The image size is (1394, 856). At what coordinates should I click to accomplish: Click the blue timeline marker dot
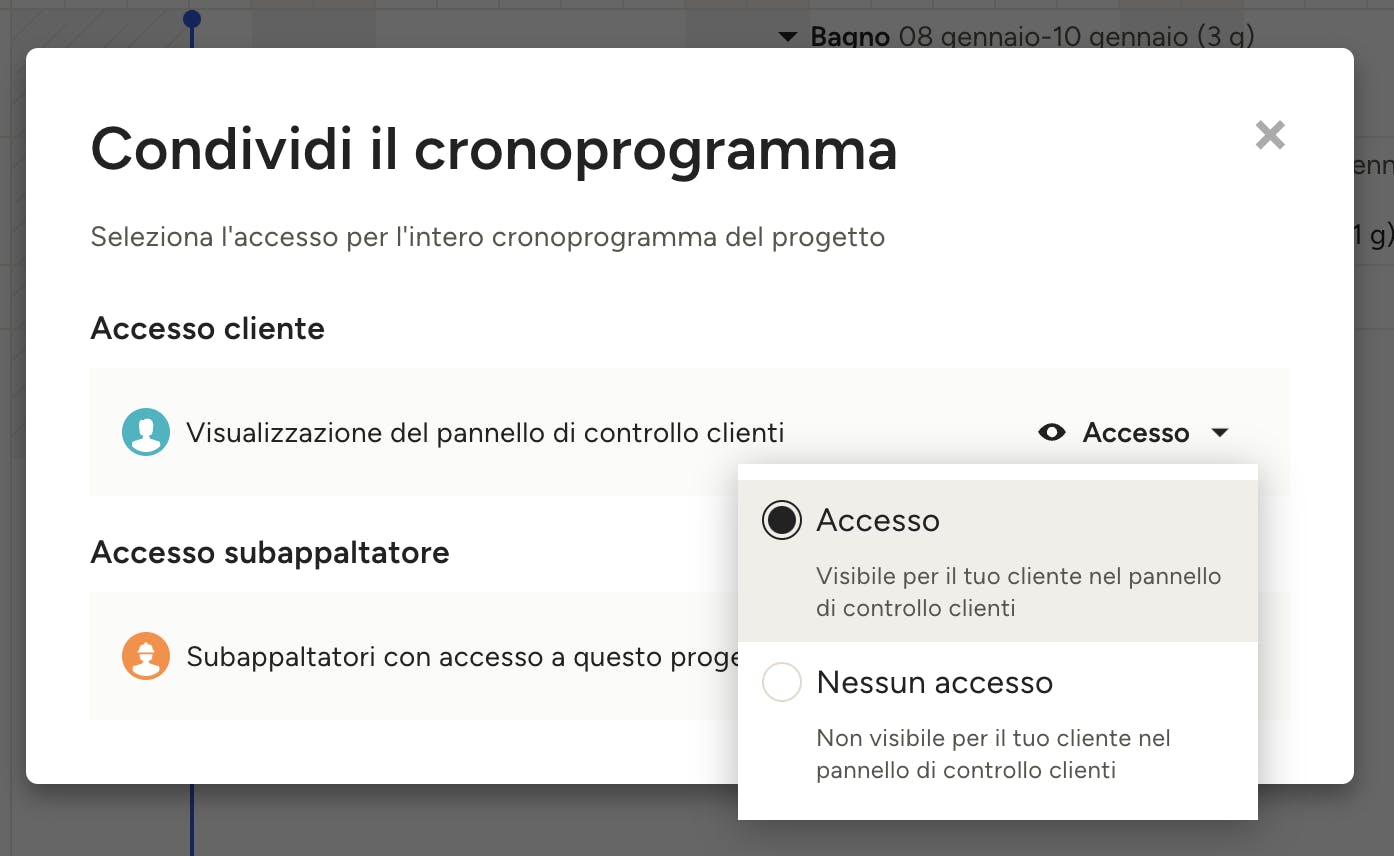pyautogui.click(x=192, y=19)
